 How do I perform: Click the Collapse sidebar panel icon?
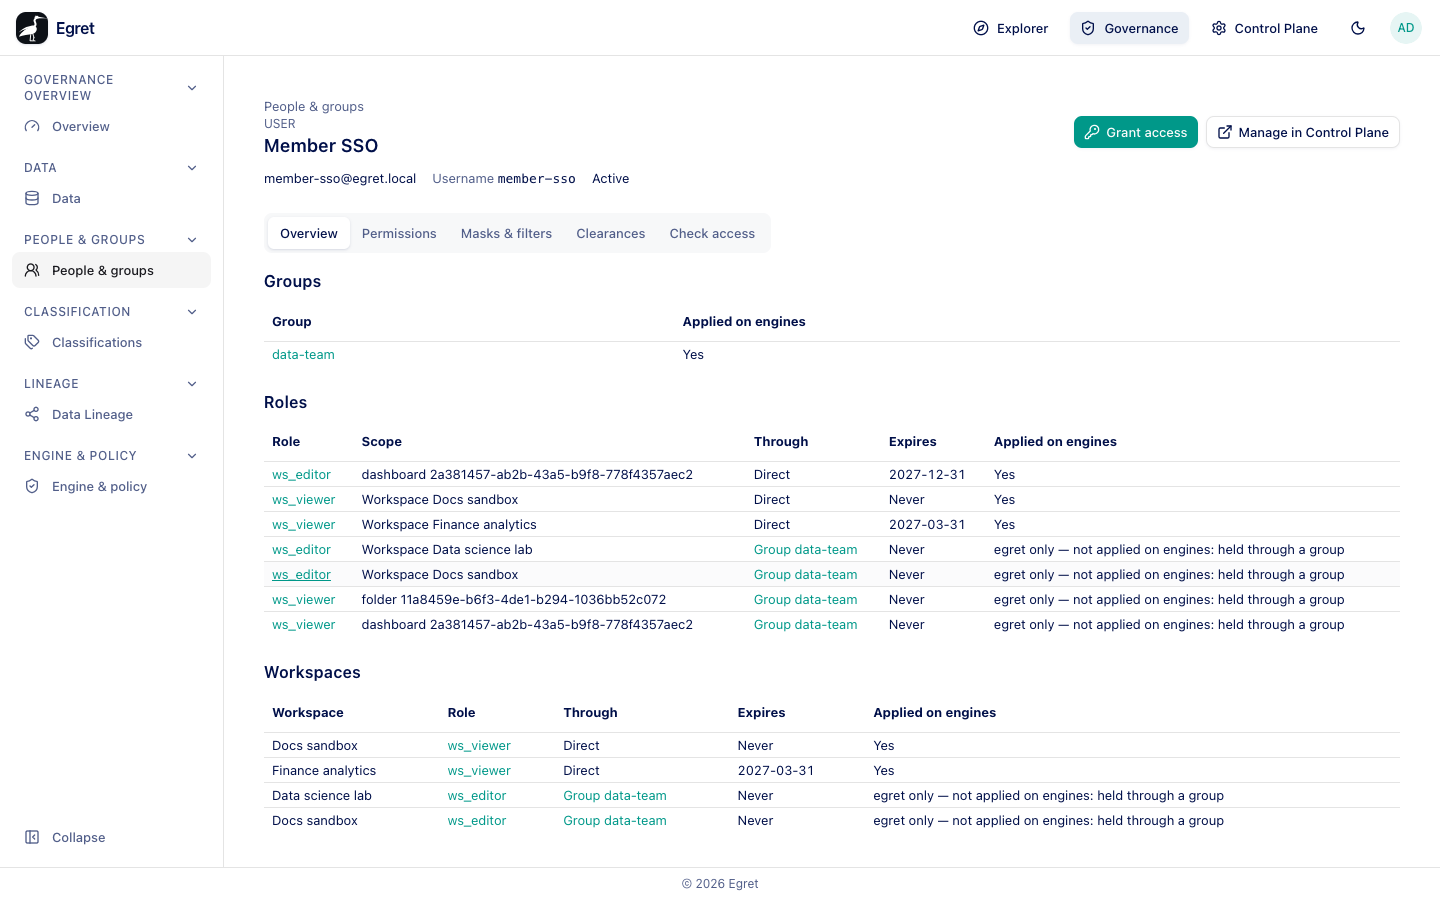point(32,838)
